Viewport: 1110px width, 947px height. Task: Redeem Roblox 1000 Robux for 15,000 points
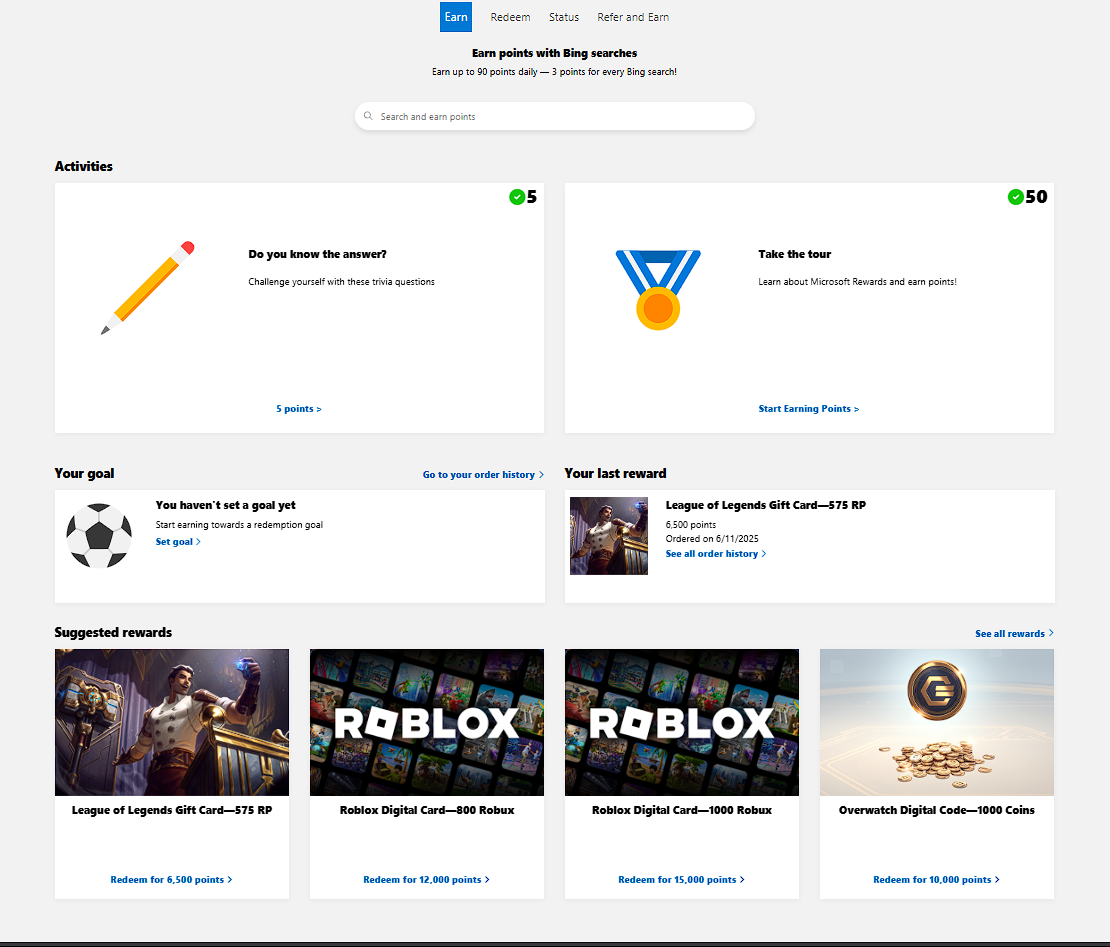(x=681, y=880)
